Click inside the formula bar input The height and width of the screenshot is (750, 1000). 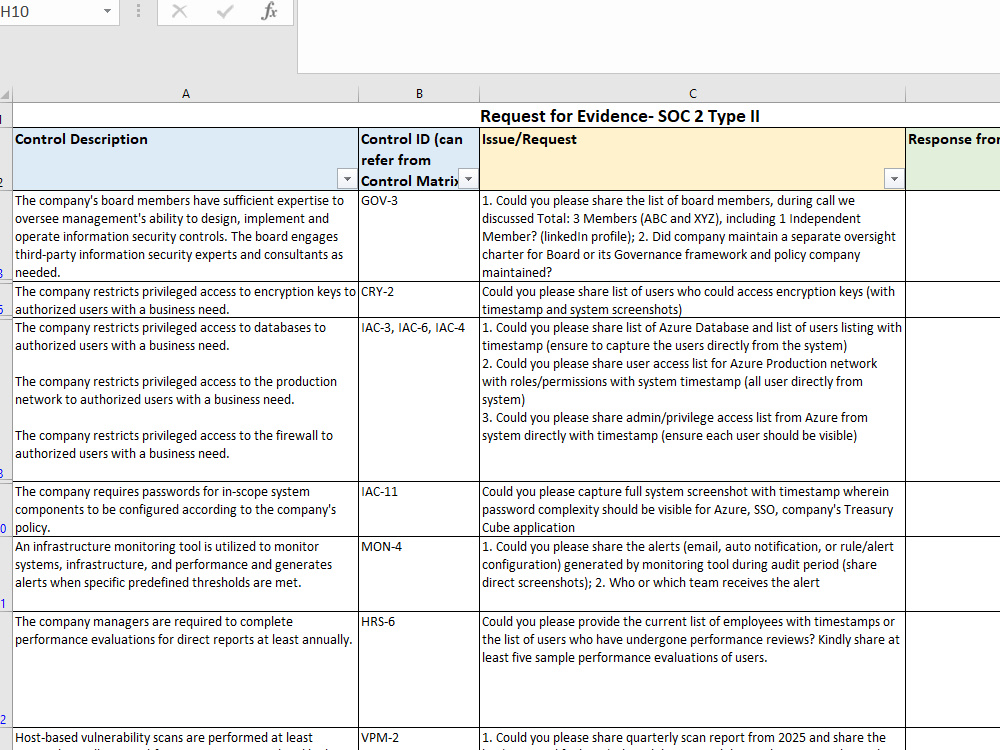coord(649,36)
